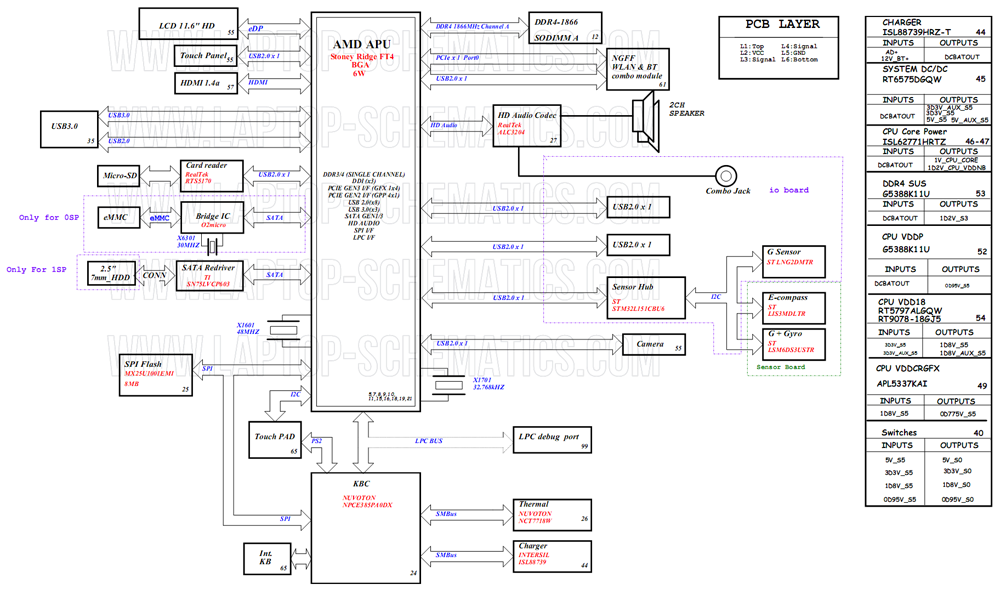This screenshot has width=1000, height=590.
Task: Select the DDR4-1866 SODIMM A block
Action: click(565, 28)
